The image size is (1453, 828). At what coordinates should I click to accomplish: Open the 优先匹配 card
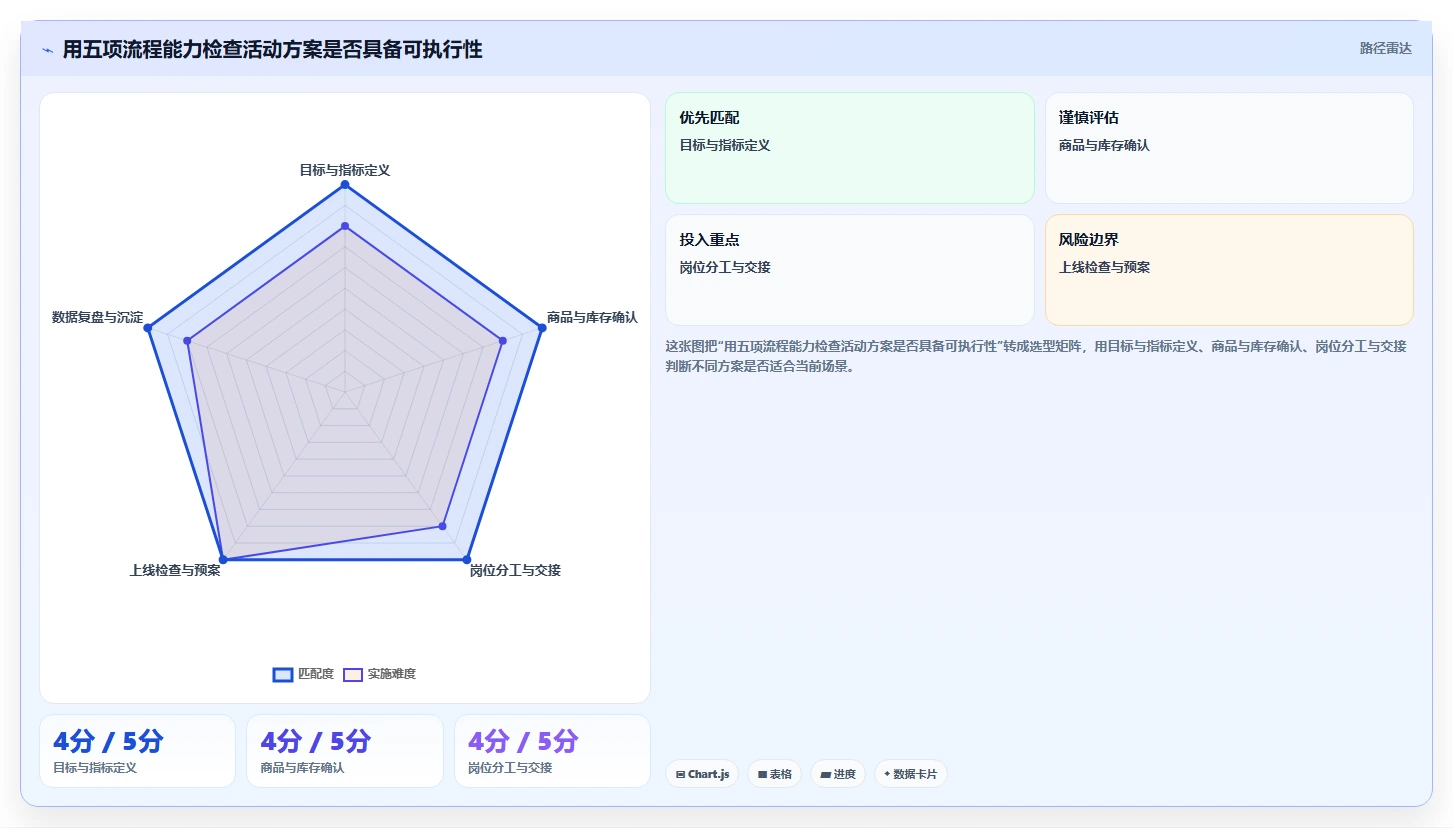(x=849, y=148)
